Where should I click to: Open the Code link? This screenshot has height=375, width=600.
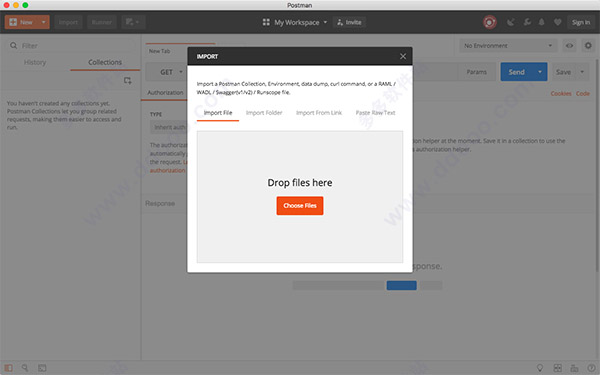[x=583, y=93]
